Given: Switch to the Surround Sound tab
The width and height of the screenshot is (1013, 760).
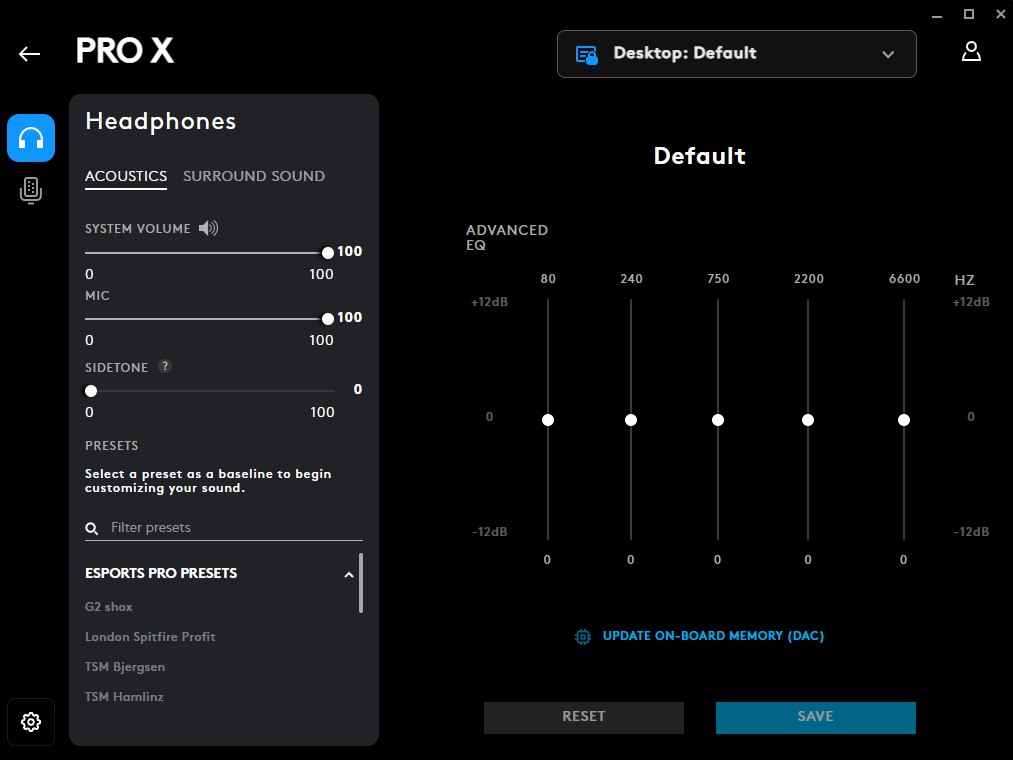Looking at the screenshot, I should pos(254,176).
